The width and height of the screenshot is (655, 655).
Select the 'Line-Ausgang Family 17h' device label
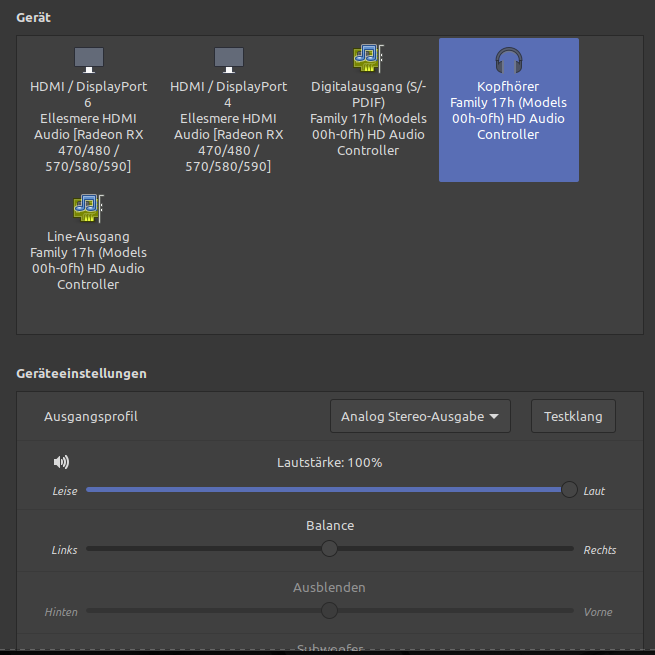(x=88, y=244)
